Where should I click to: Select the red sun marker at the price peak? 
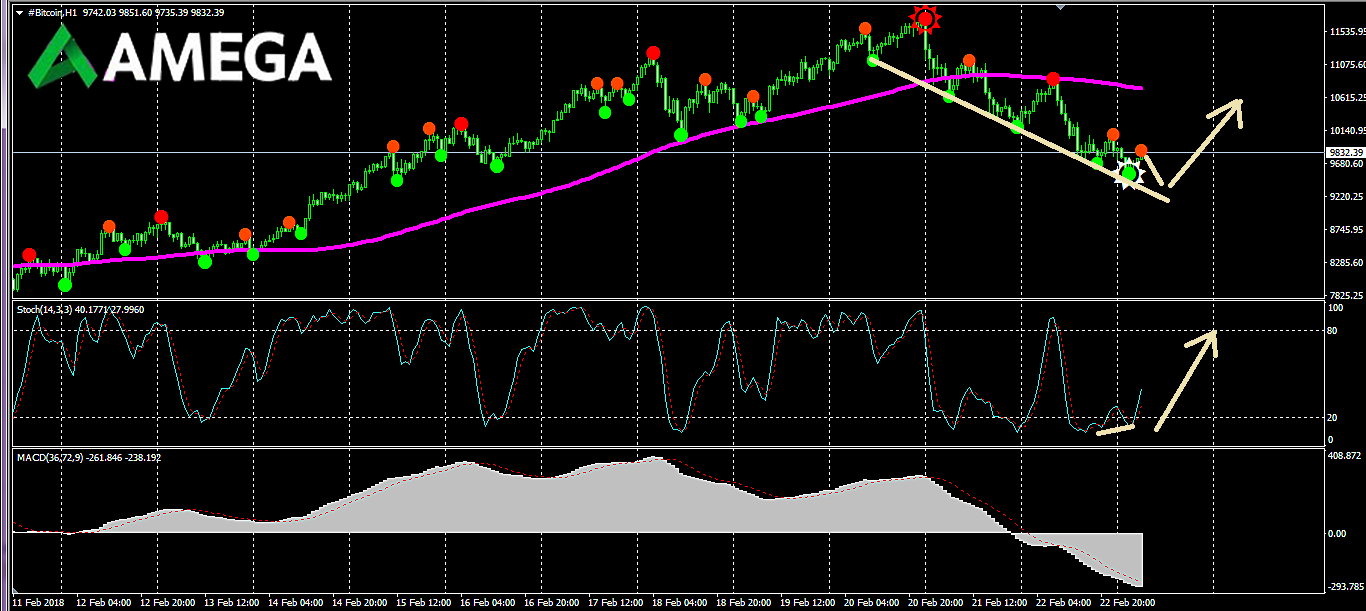(925, 18)
